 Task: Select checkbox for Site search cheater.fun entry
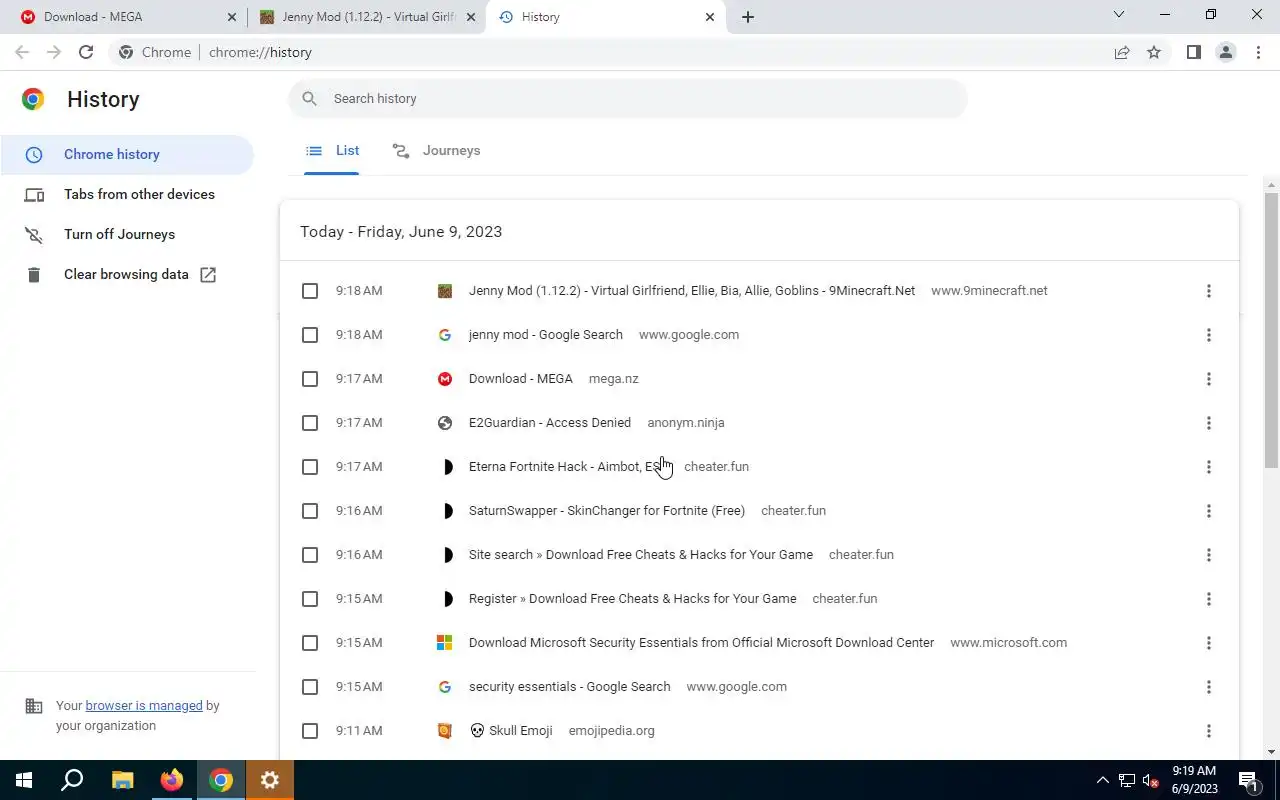pos(310,555)
